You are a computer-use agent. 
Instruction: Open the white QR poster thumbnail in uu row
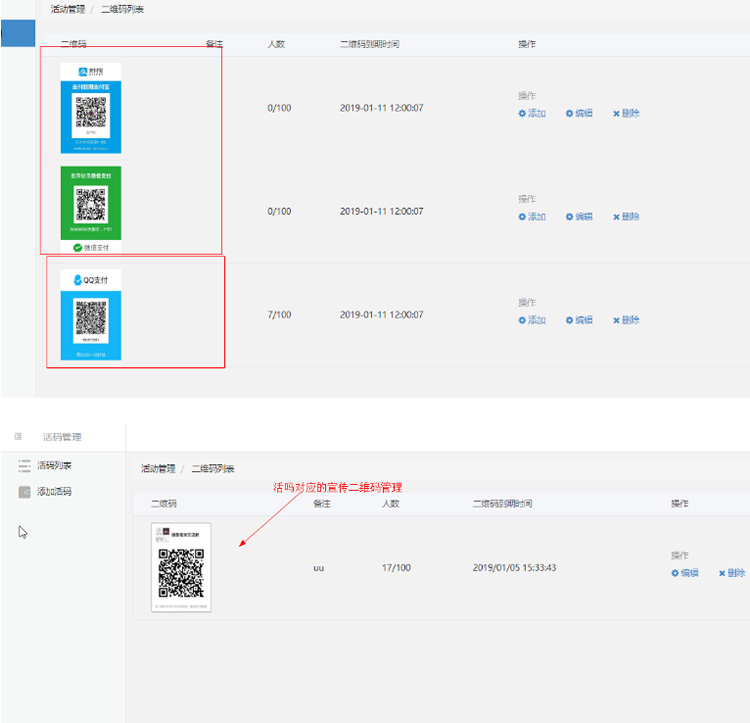[181, 567]
